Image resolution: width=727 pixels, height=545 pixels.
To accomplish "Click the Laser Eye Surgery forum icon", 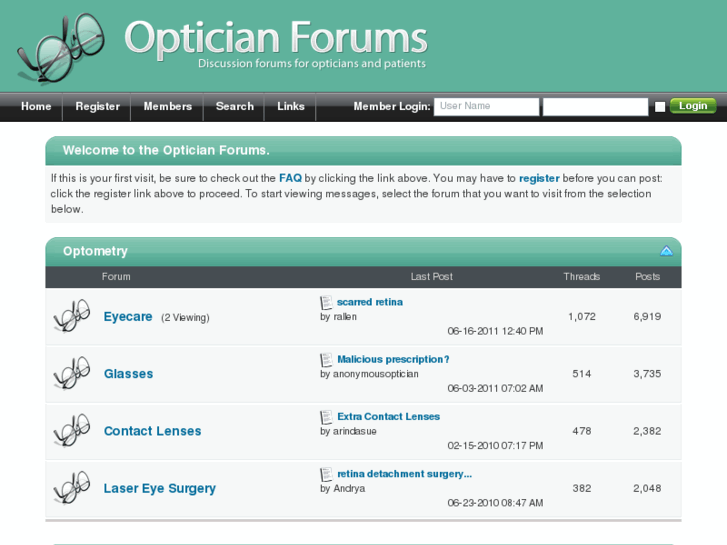I will click(72, 488).
